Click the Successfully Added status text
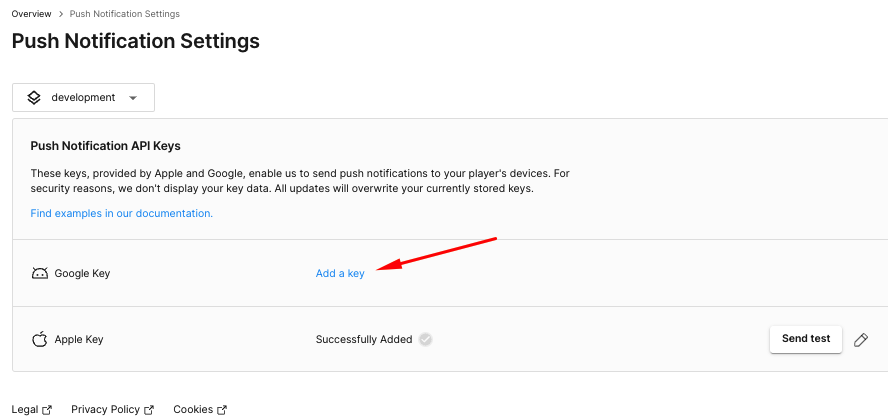The width and height of the screenshot is (888, 420). [364, 339]
